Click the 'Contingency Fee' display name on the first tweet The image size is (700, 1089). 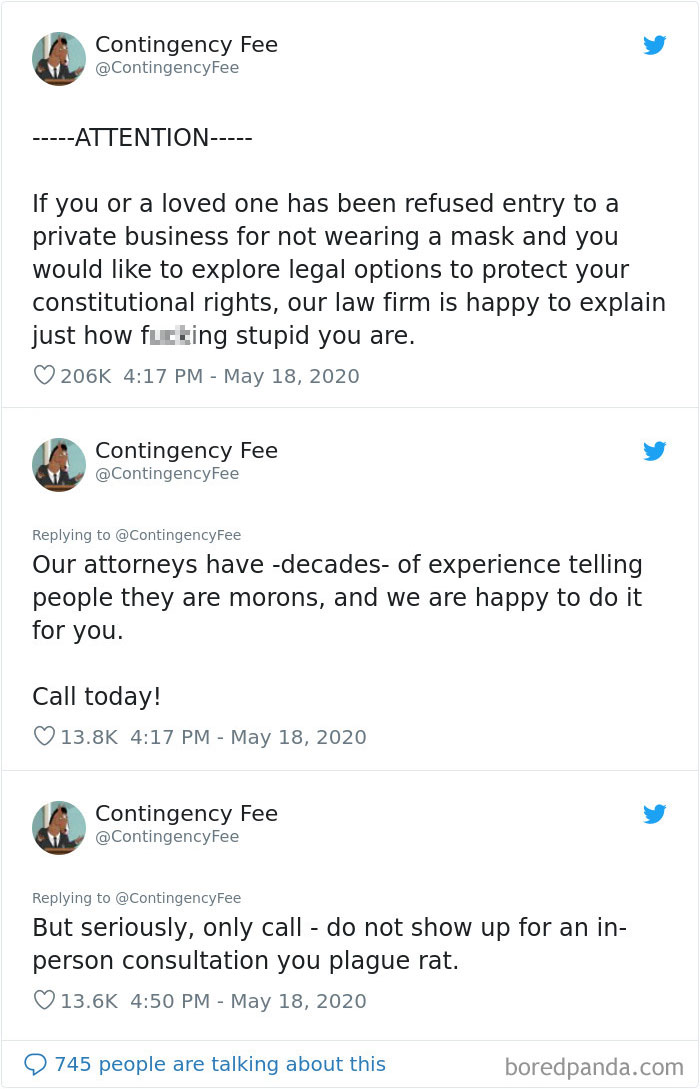186,44
